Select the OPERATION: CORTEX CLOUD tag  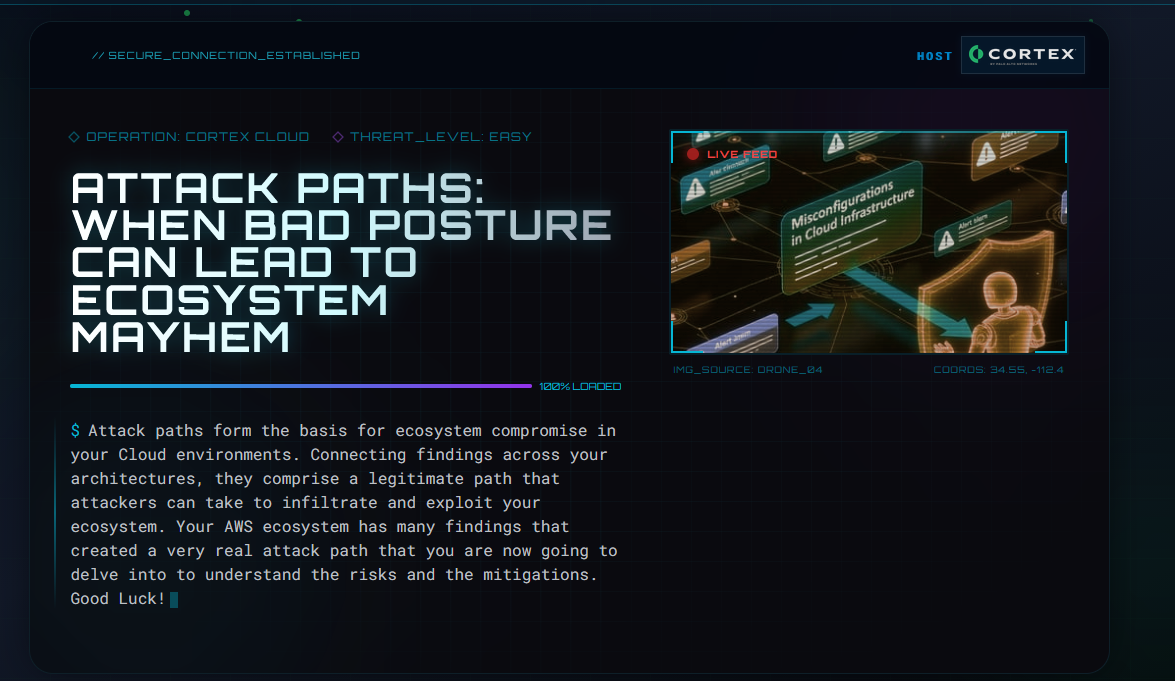click(x=189, y=137)
